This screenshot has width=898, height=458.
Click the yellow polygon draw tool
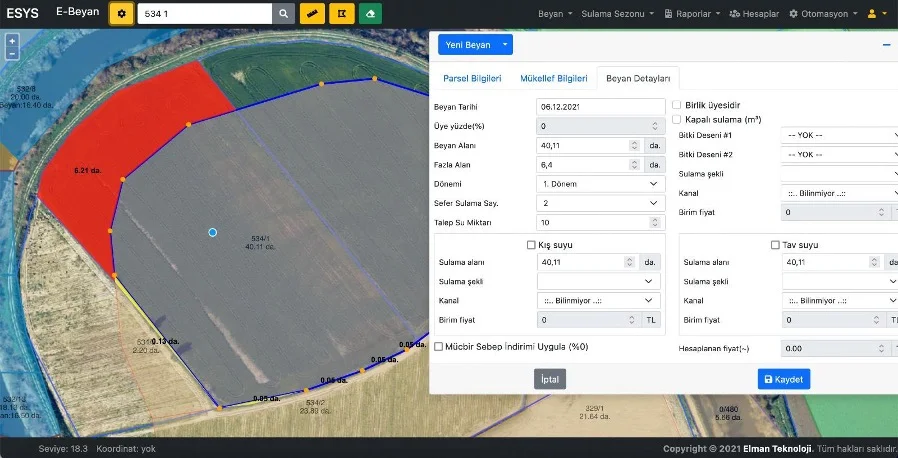[342, 14]
